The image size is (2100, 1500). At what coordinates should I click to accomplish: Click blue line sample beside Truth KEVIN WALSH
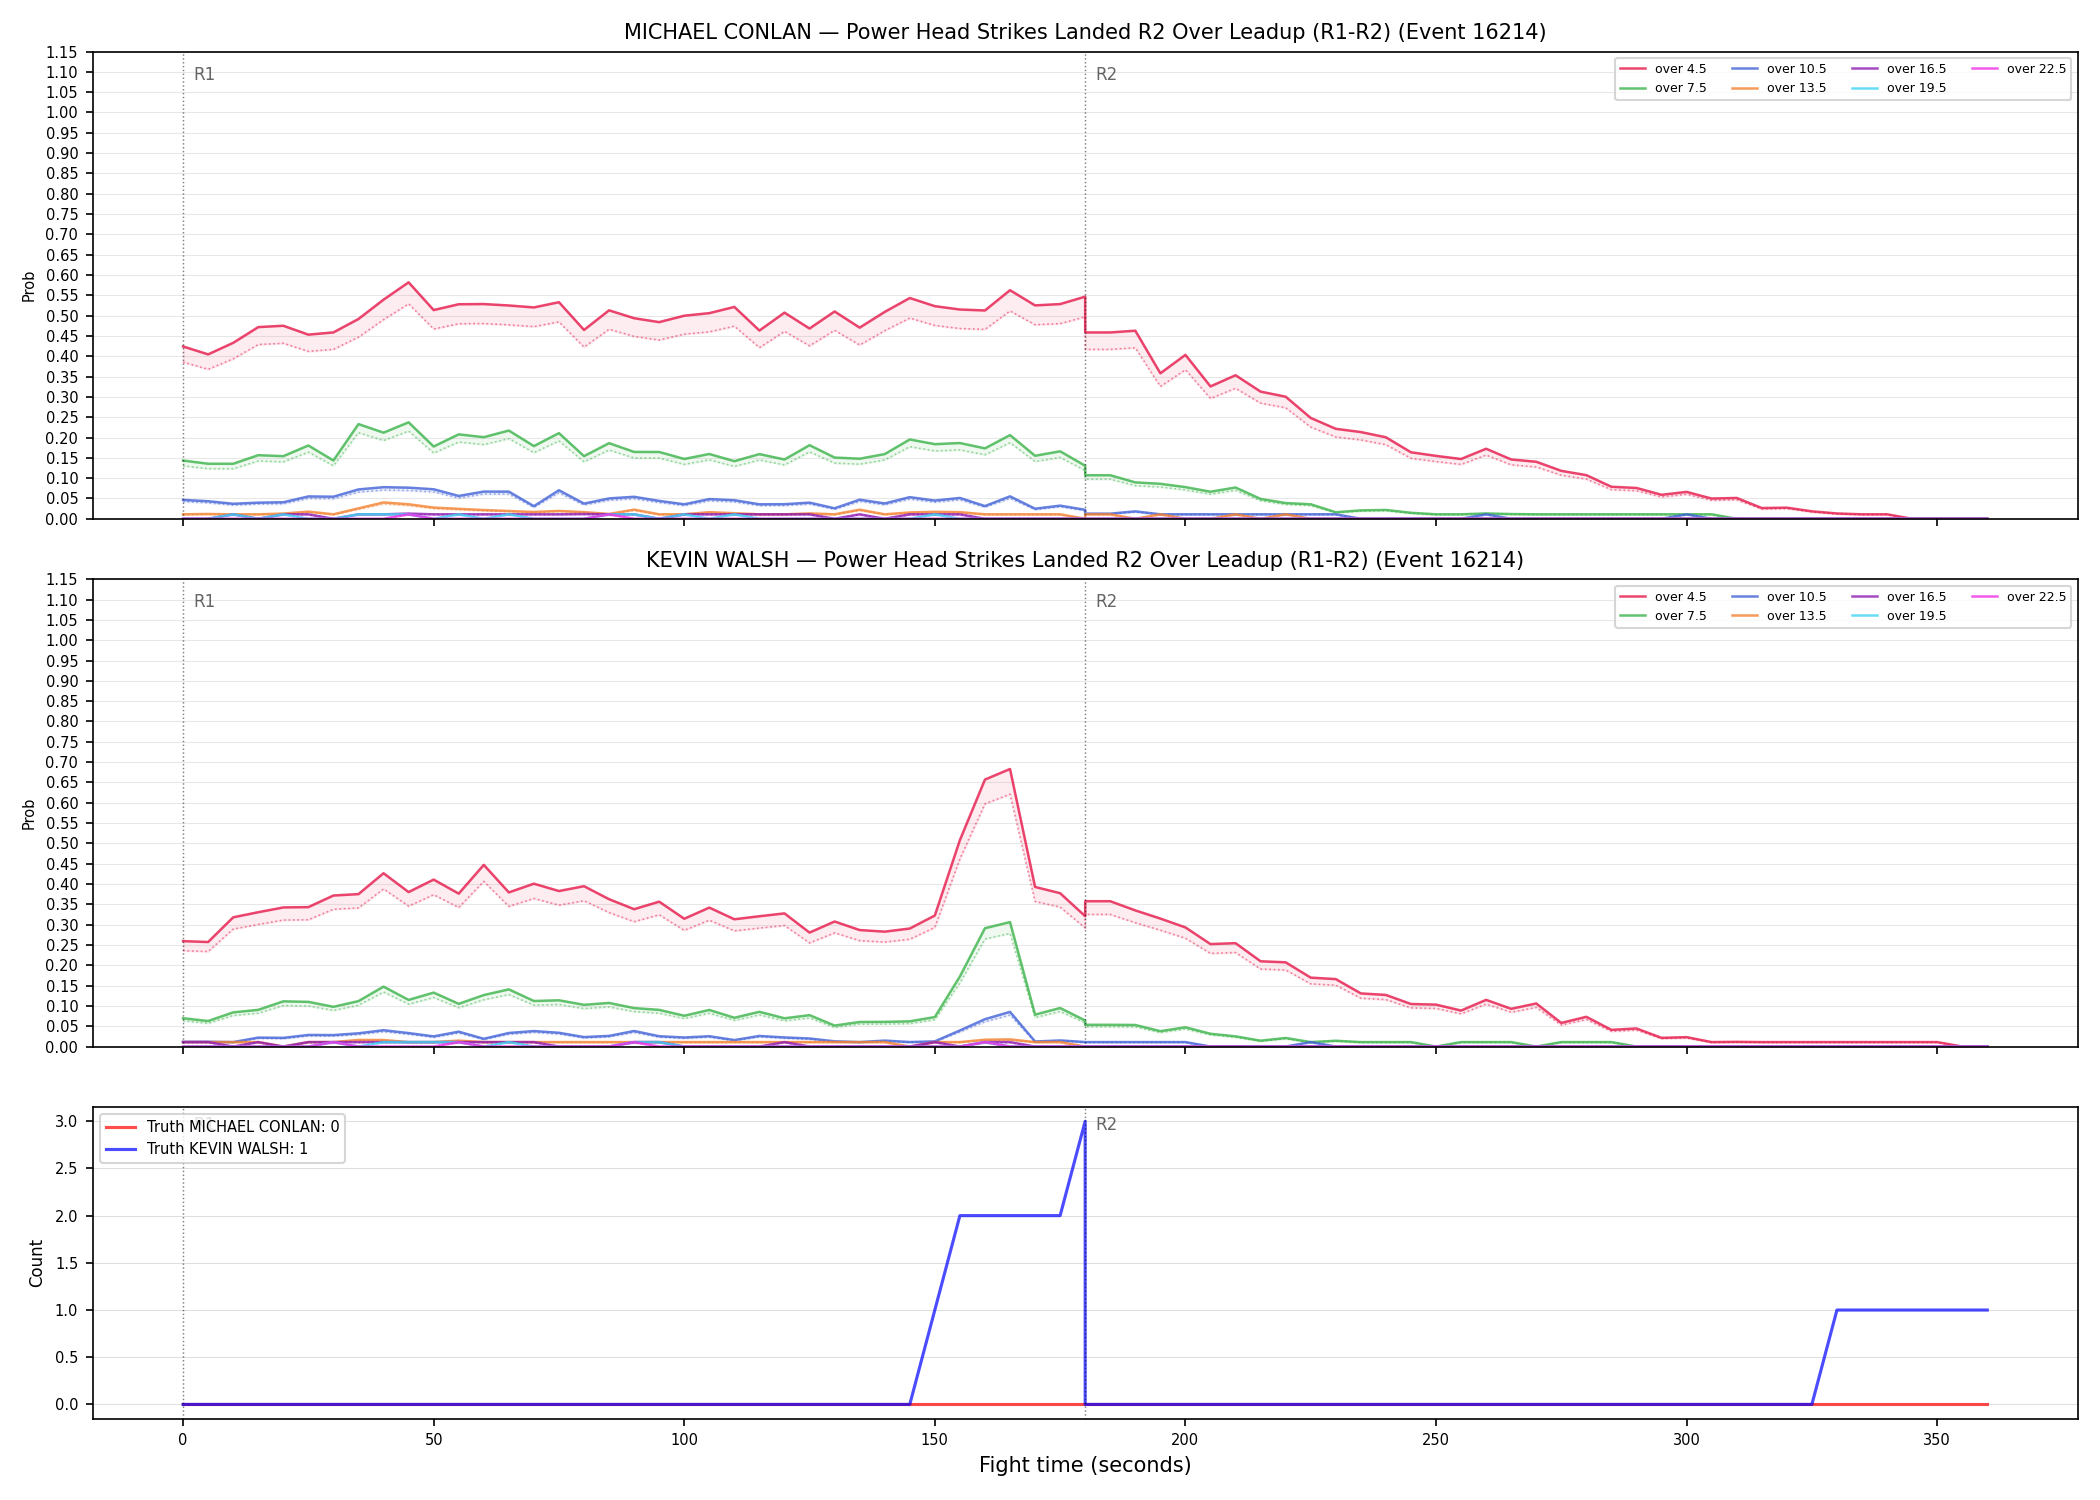(120, 1149)
